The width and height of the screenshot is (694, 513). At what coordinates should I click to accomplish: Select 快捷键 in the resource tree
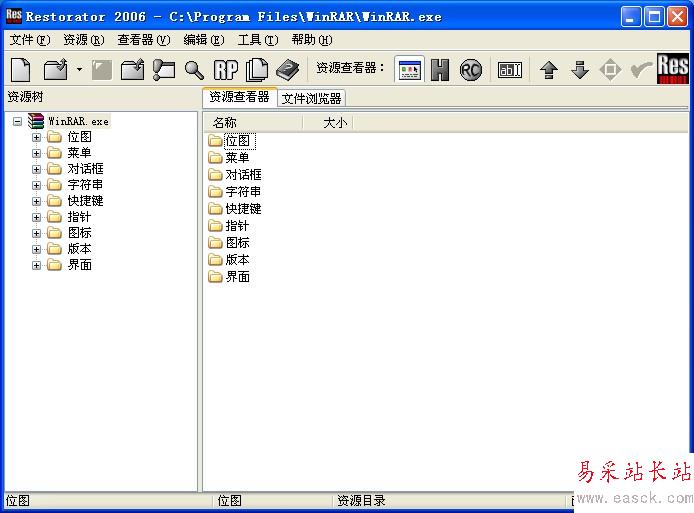[85, 201]
